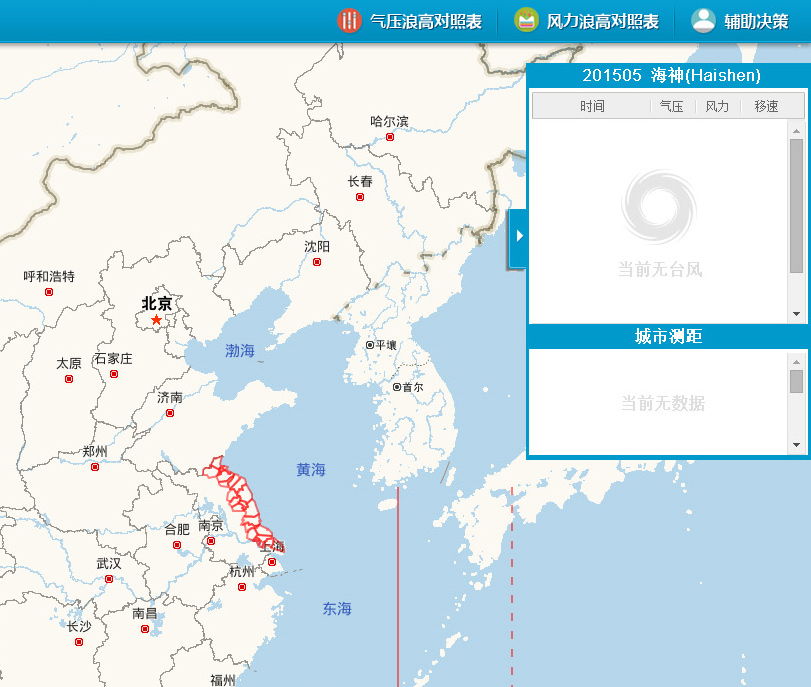Click the 长春 city marker
Image resolution: width=811 pixels, height=687 pixels.
click(x=360, y=197)
